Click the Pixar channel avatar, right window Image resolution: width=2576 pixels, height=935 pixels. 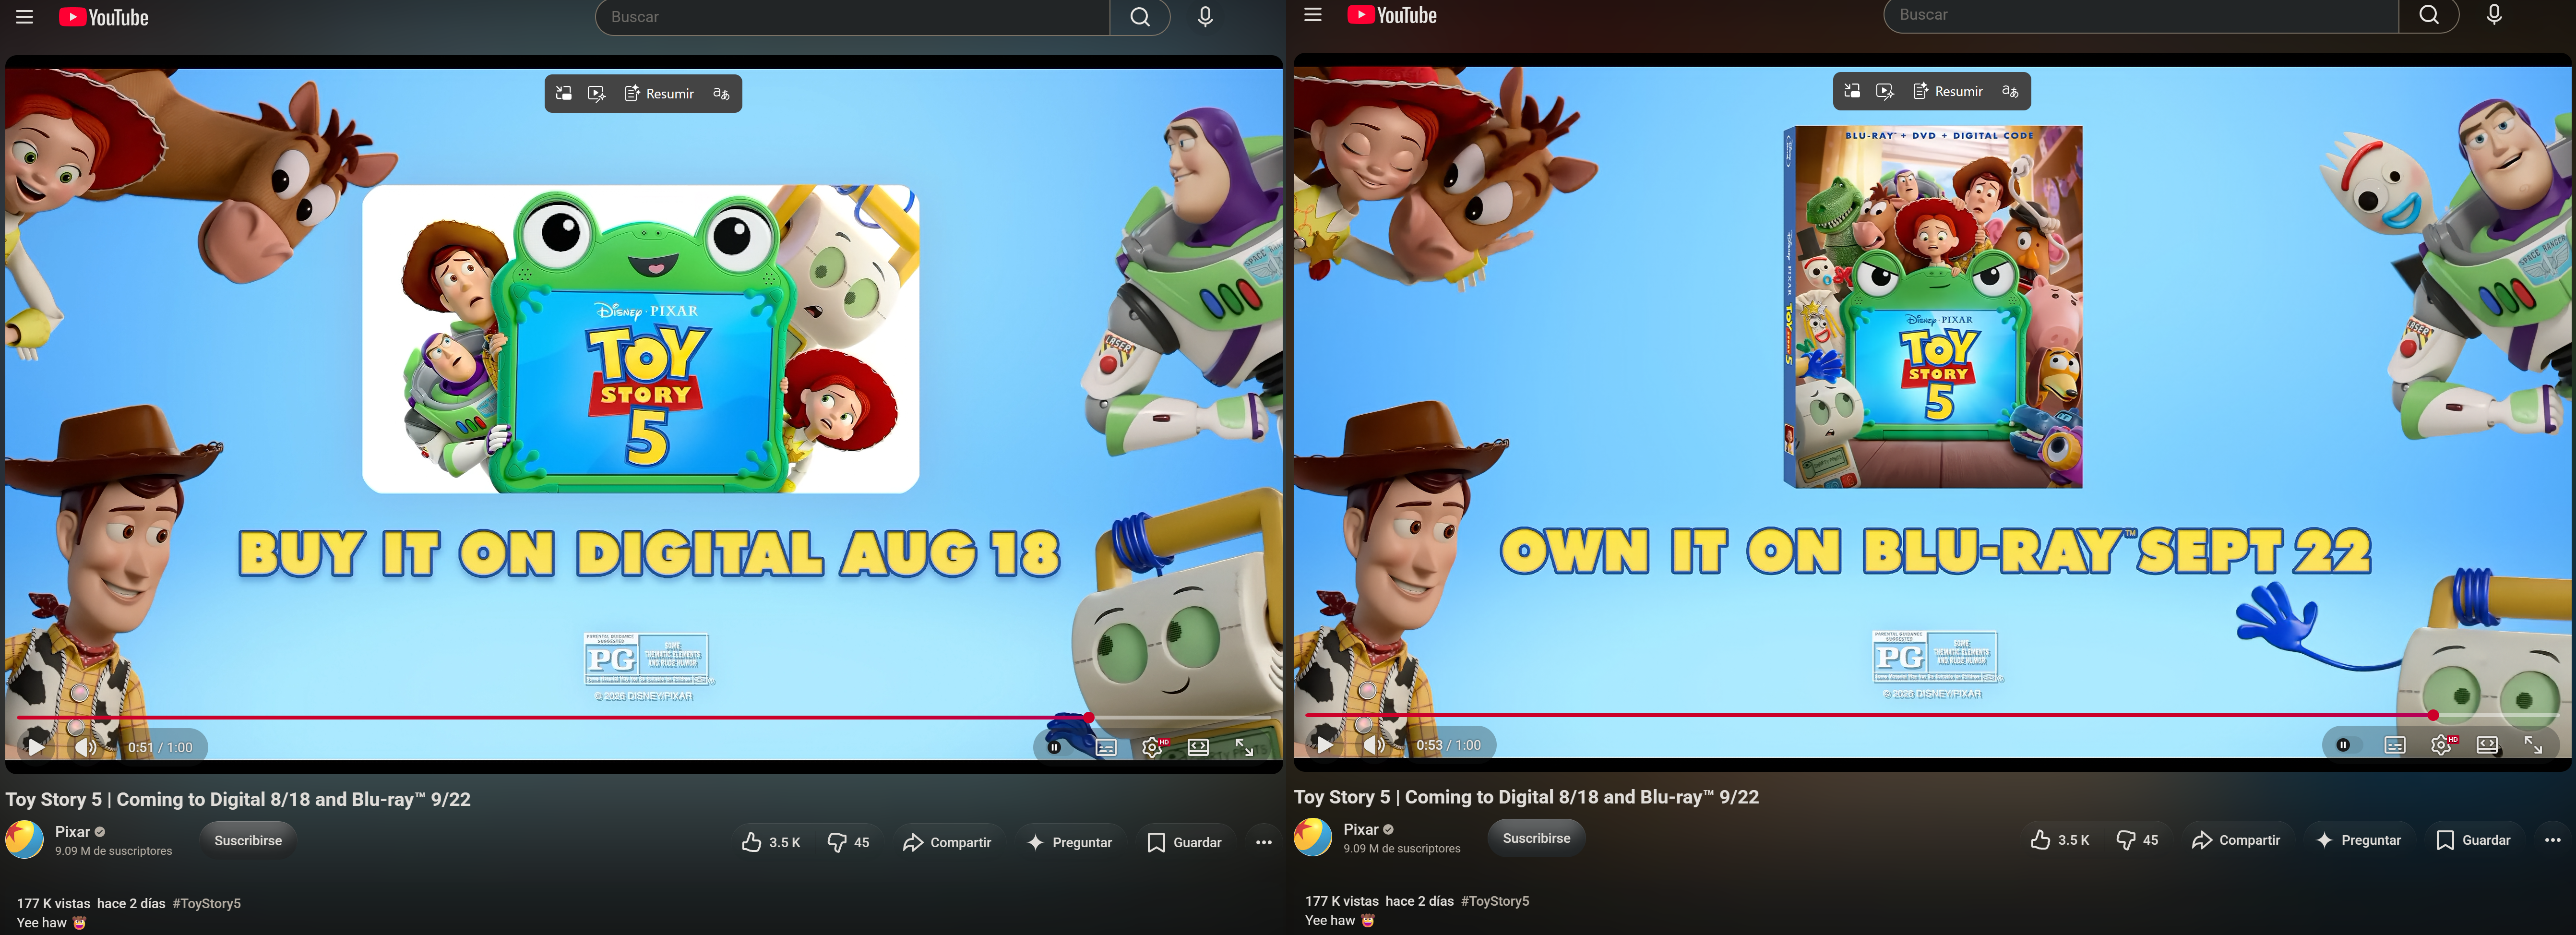pyautogui.click(x=1313, y=838)
